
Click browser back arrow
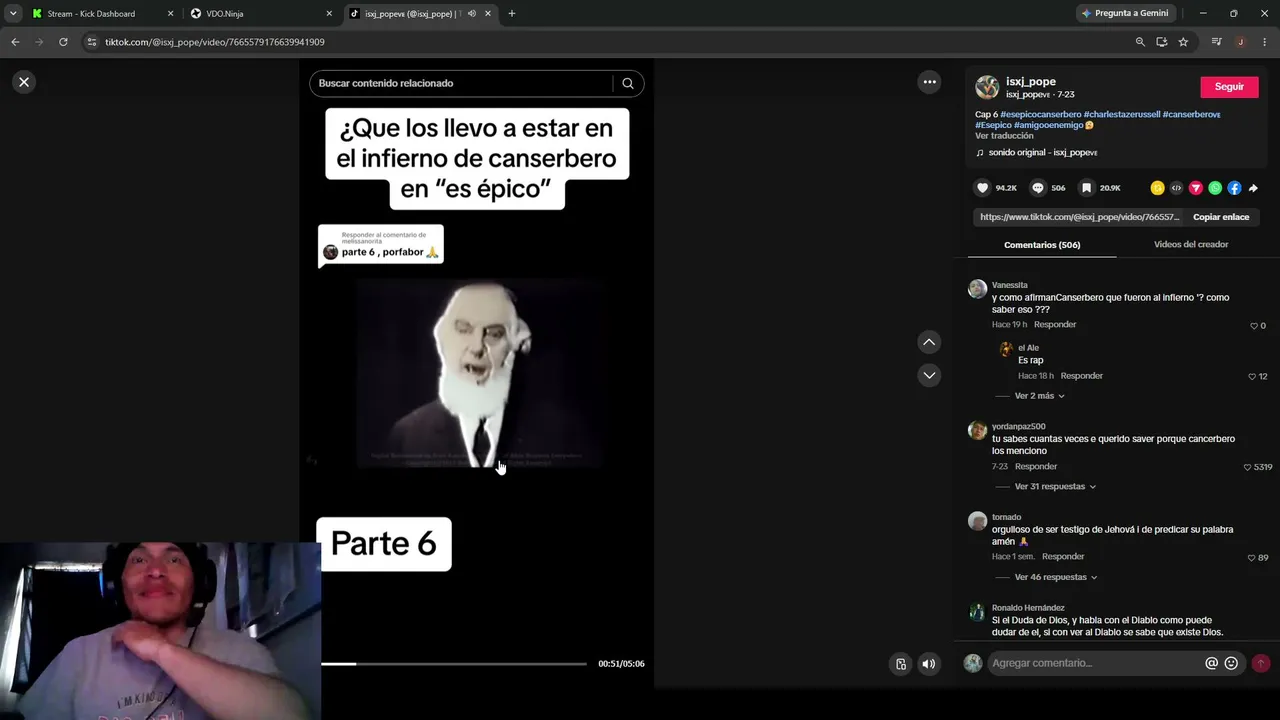15,42
